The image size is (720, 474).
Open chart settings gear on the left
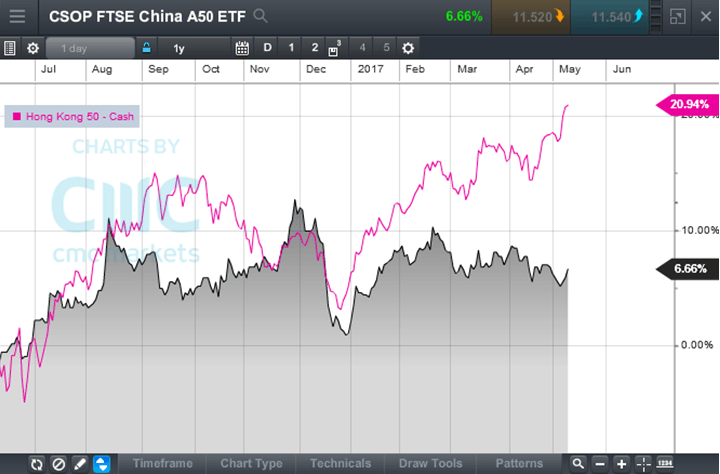pos(33,48)
